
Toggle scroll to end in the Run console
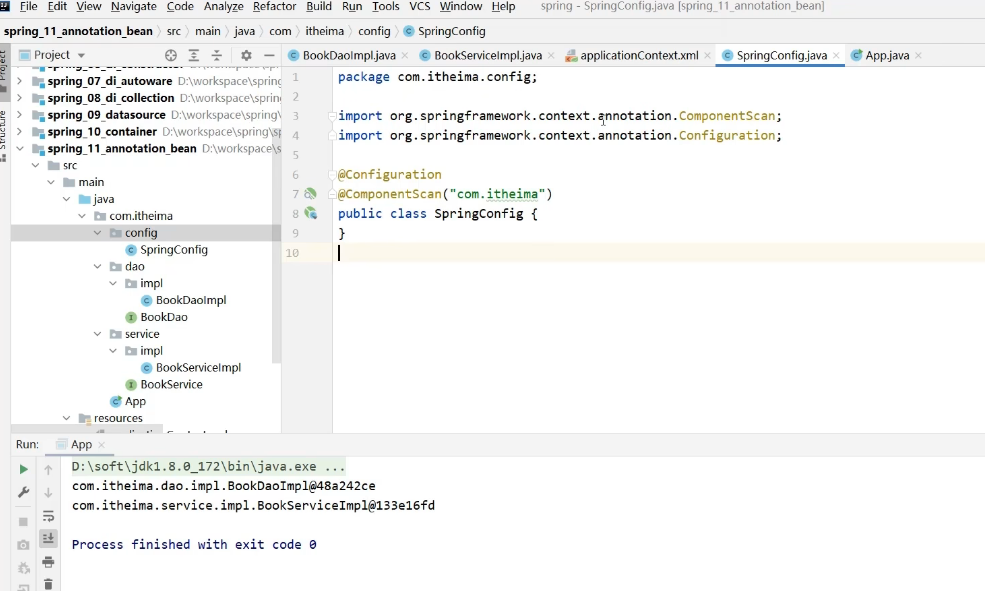(48, 539)
